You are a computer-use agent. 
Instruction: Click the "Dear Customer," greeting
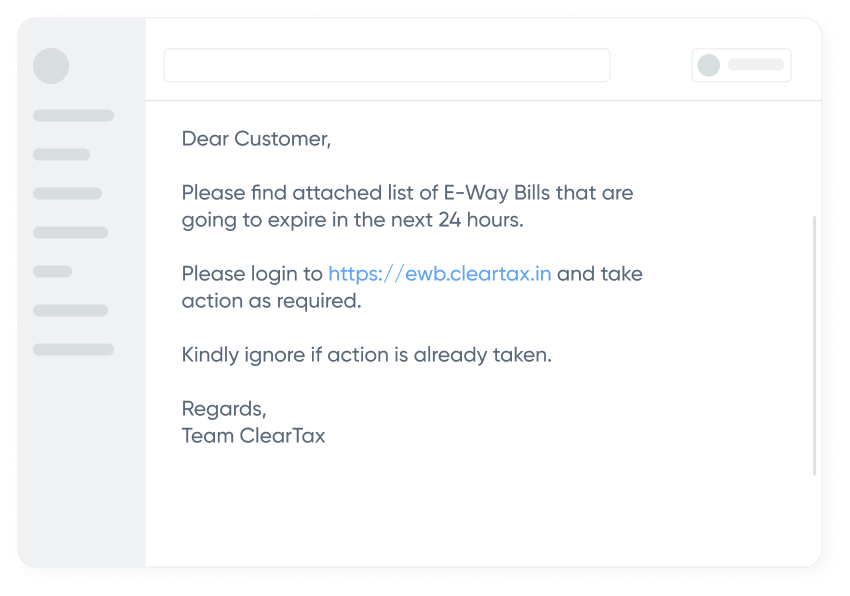coord(256,139)
